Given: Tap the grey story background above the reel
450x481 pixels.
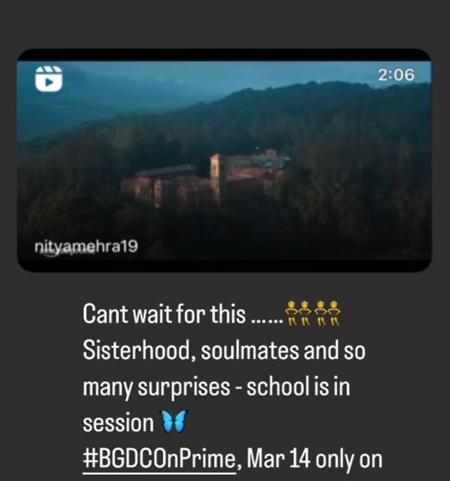Looking at the screenshot, I should coord(225,23).
